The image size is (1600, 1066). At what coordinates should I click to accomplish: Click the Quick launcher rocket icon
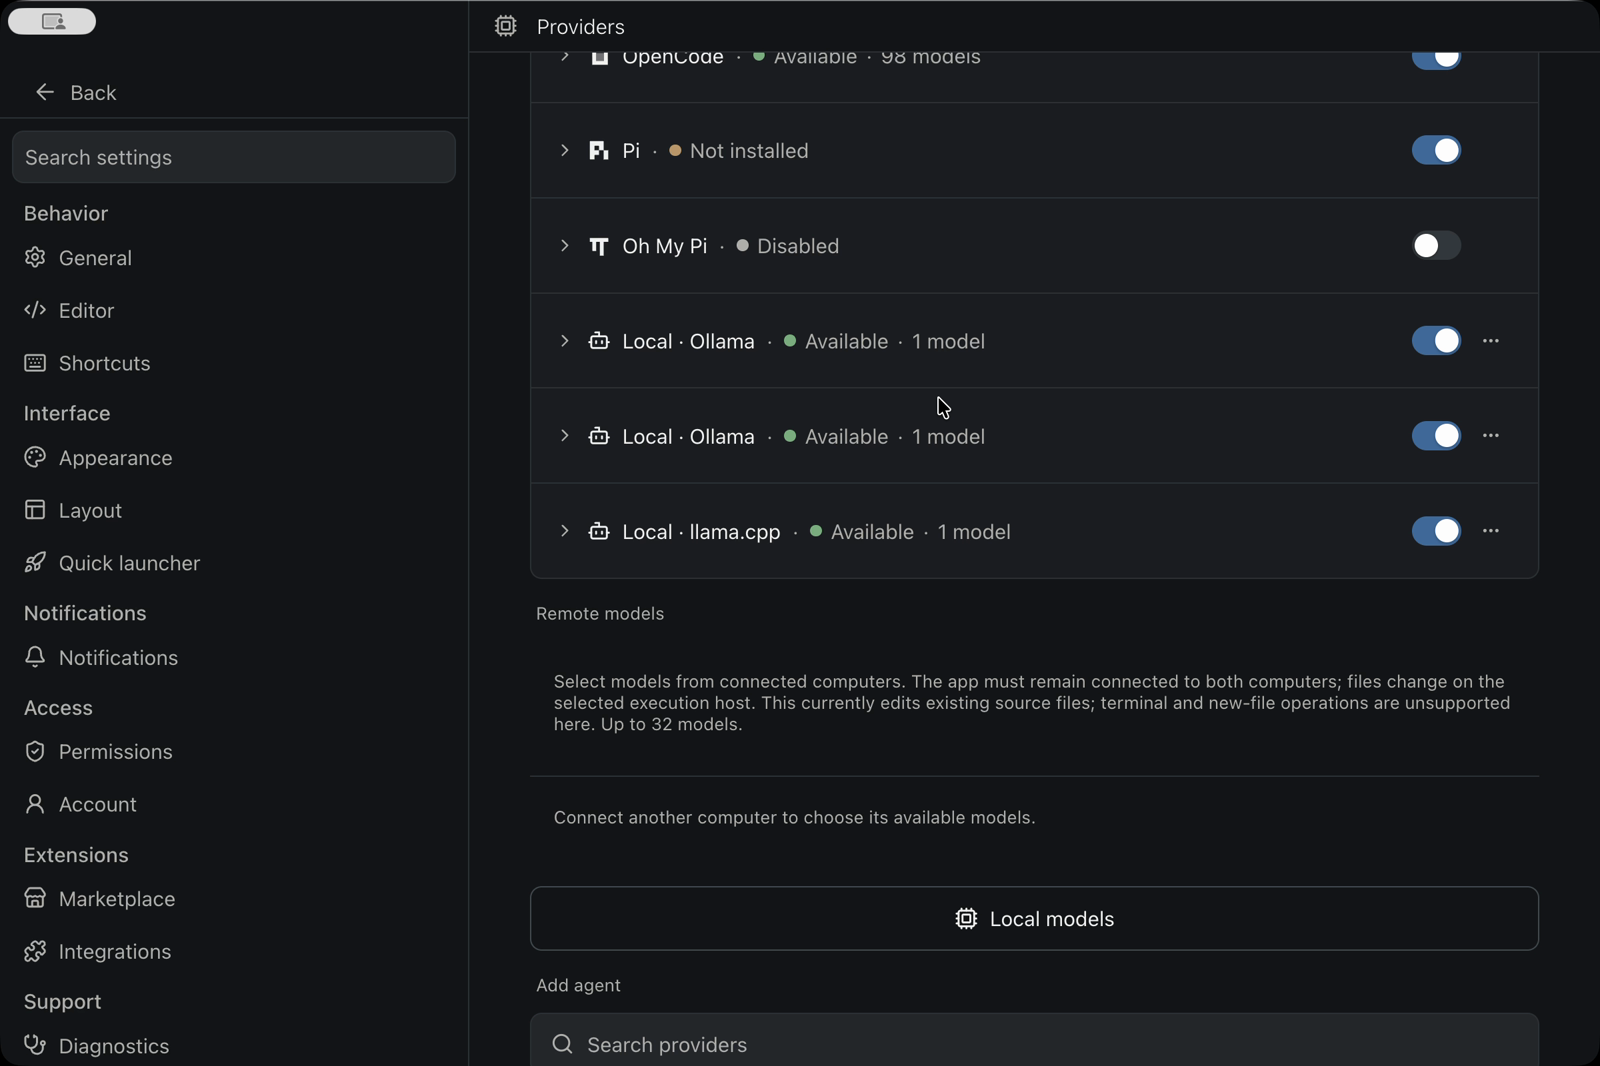click(35, 563)
